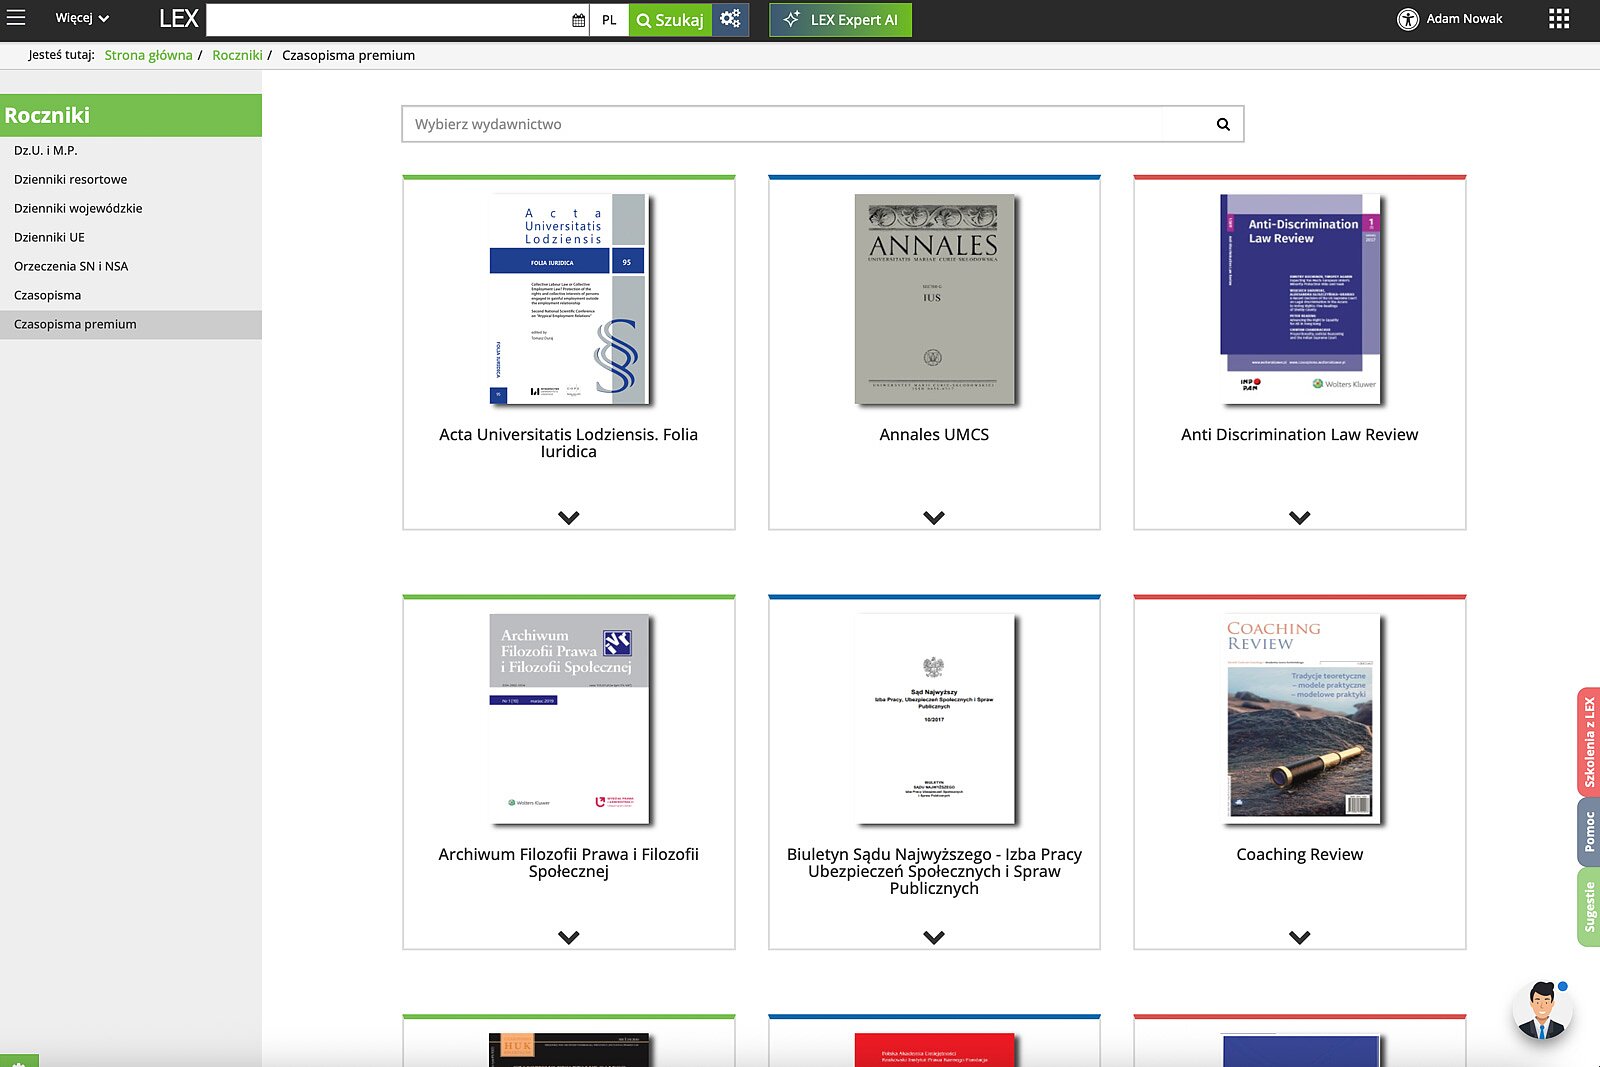
Task: Open the Szkolenia z LEX side tab
Action: click(x=1588, y=742)
